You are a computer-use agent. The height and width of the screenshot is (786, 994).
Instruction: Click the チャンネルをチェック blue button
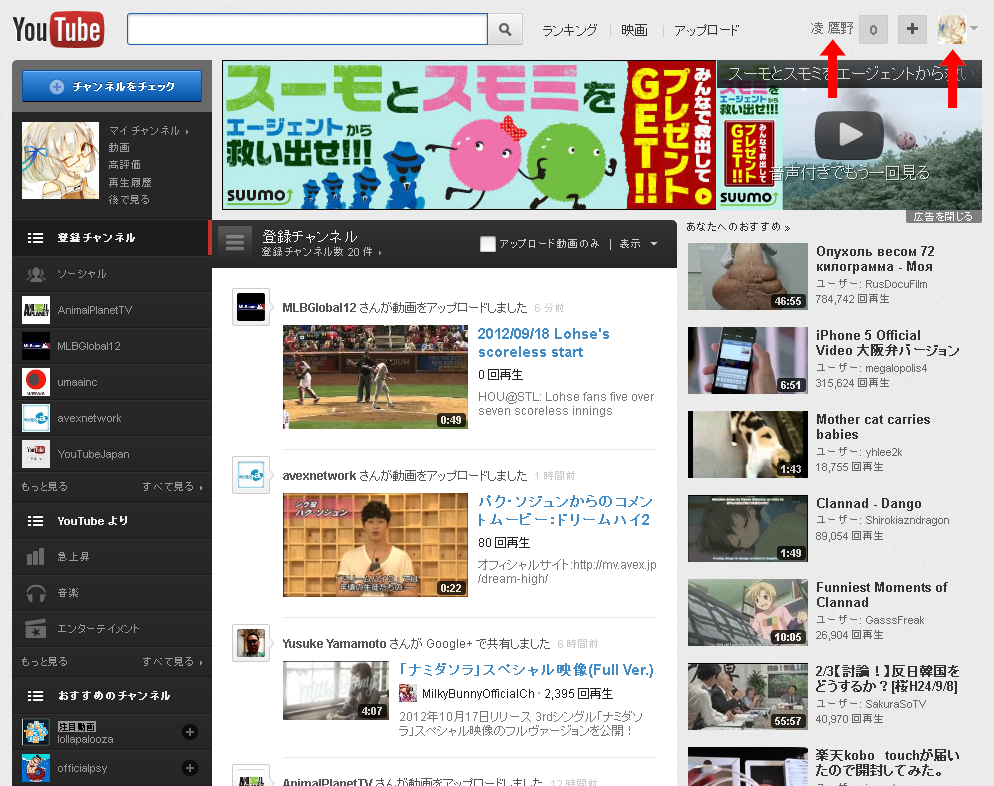point(112,86)
